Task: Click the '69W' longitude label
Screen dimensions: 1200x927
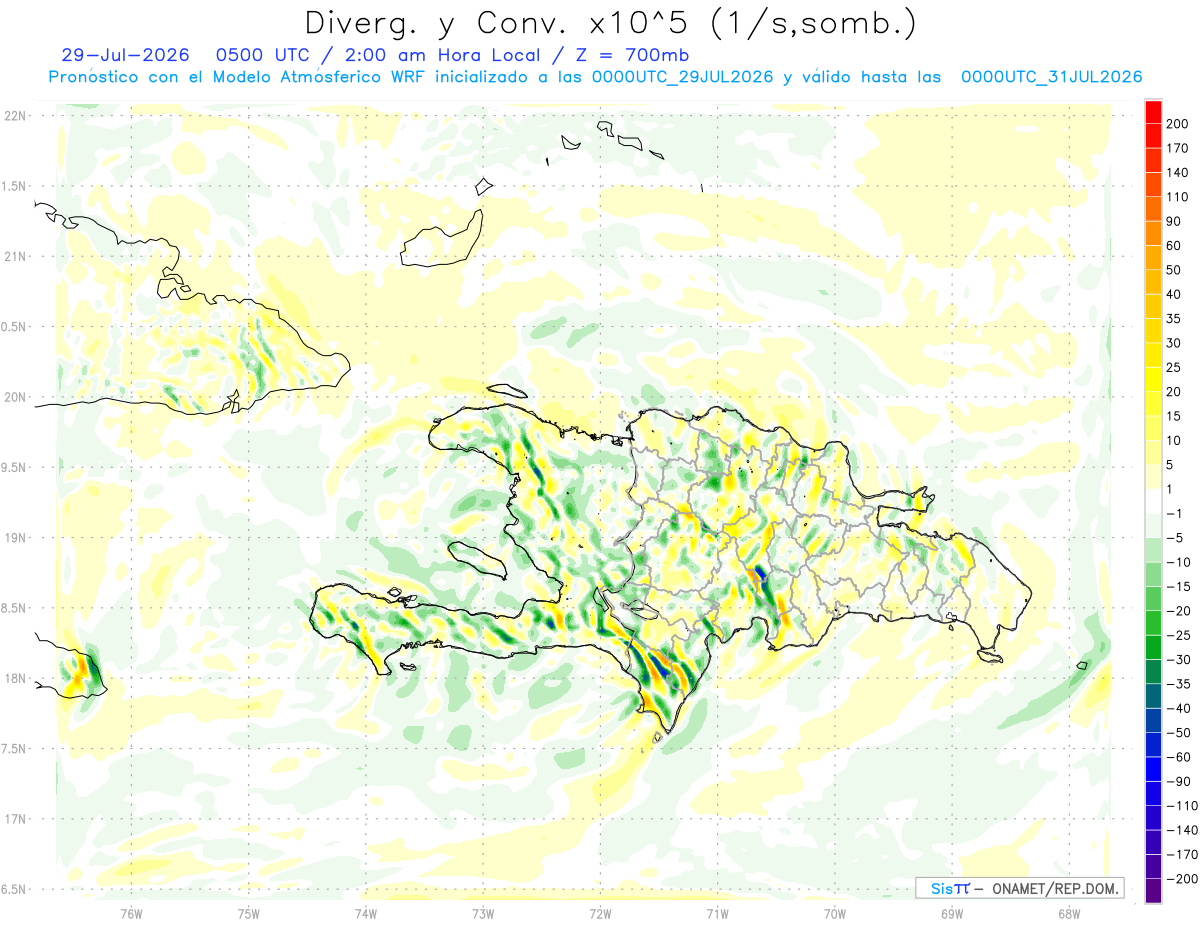Action: pyautogui.click(x=952, y=913)
